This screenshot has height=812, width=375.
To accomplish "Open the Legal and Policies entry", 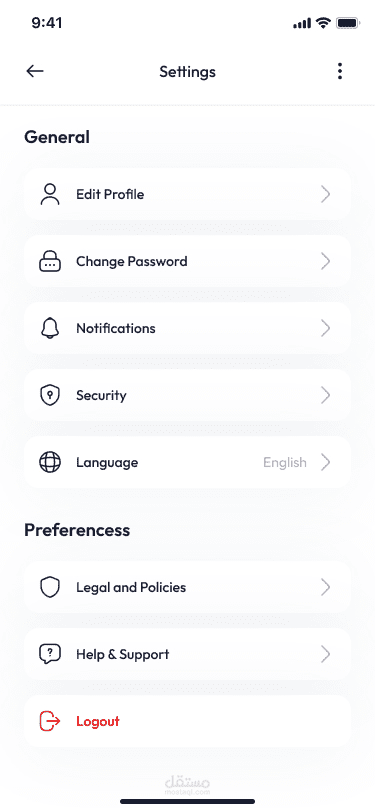I will (x=188, y=587).
